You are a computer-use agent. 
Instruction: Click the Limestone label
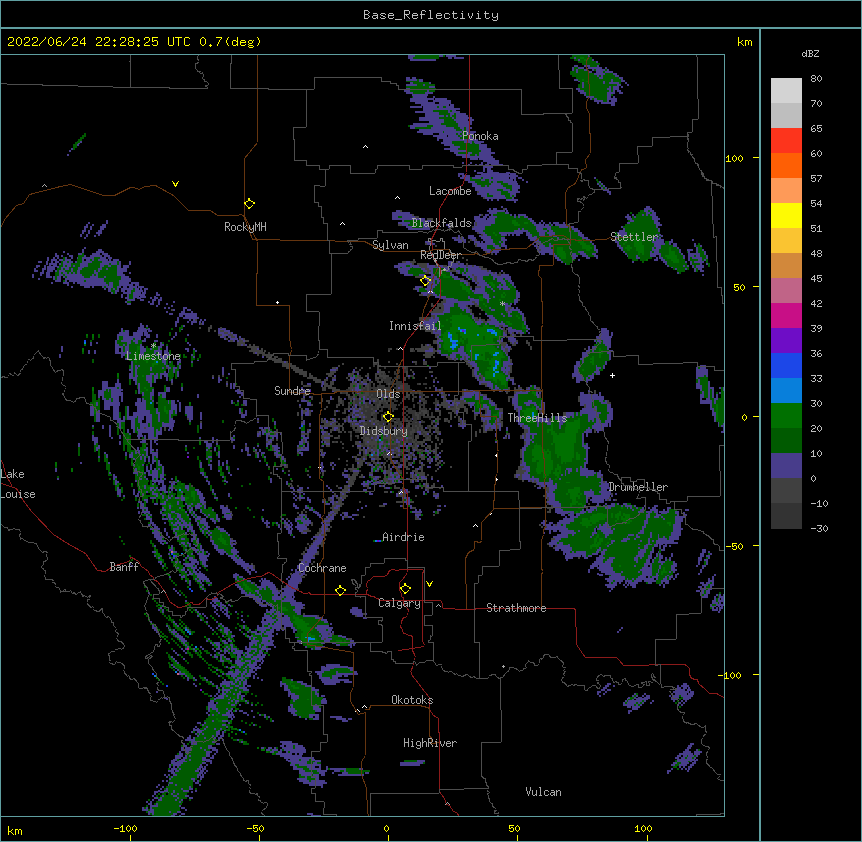tap(153, 356)
